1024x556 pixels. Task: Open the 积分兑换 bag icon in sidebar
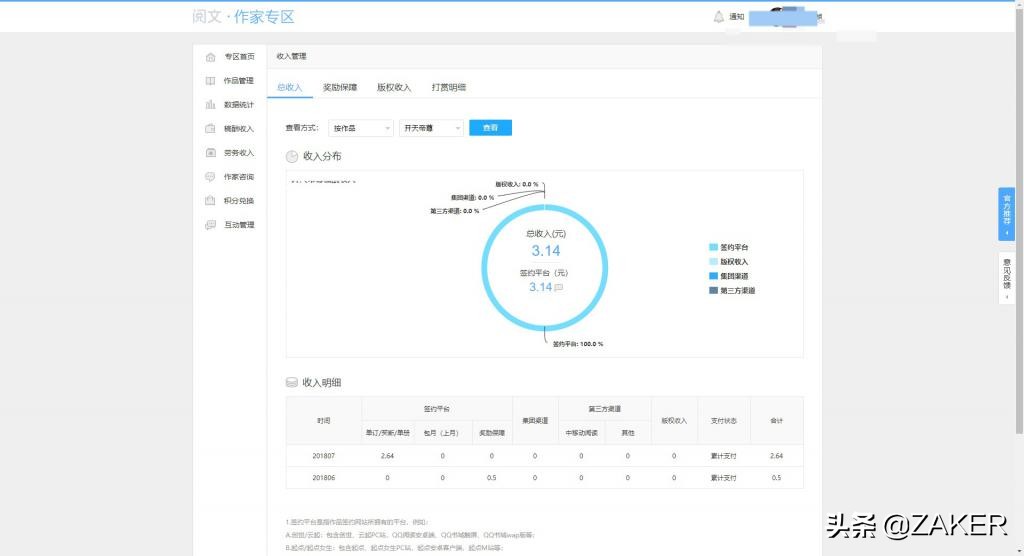pos(210,201)
